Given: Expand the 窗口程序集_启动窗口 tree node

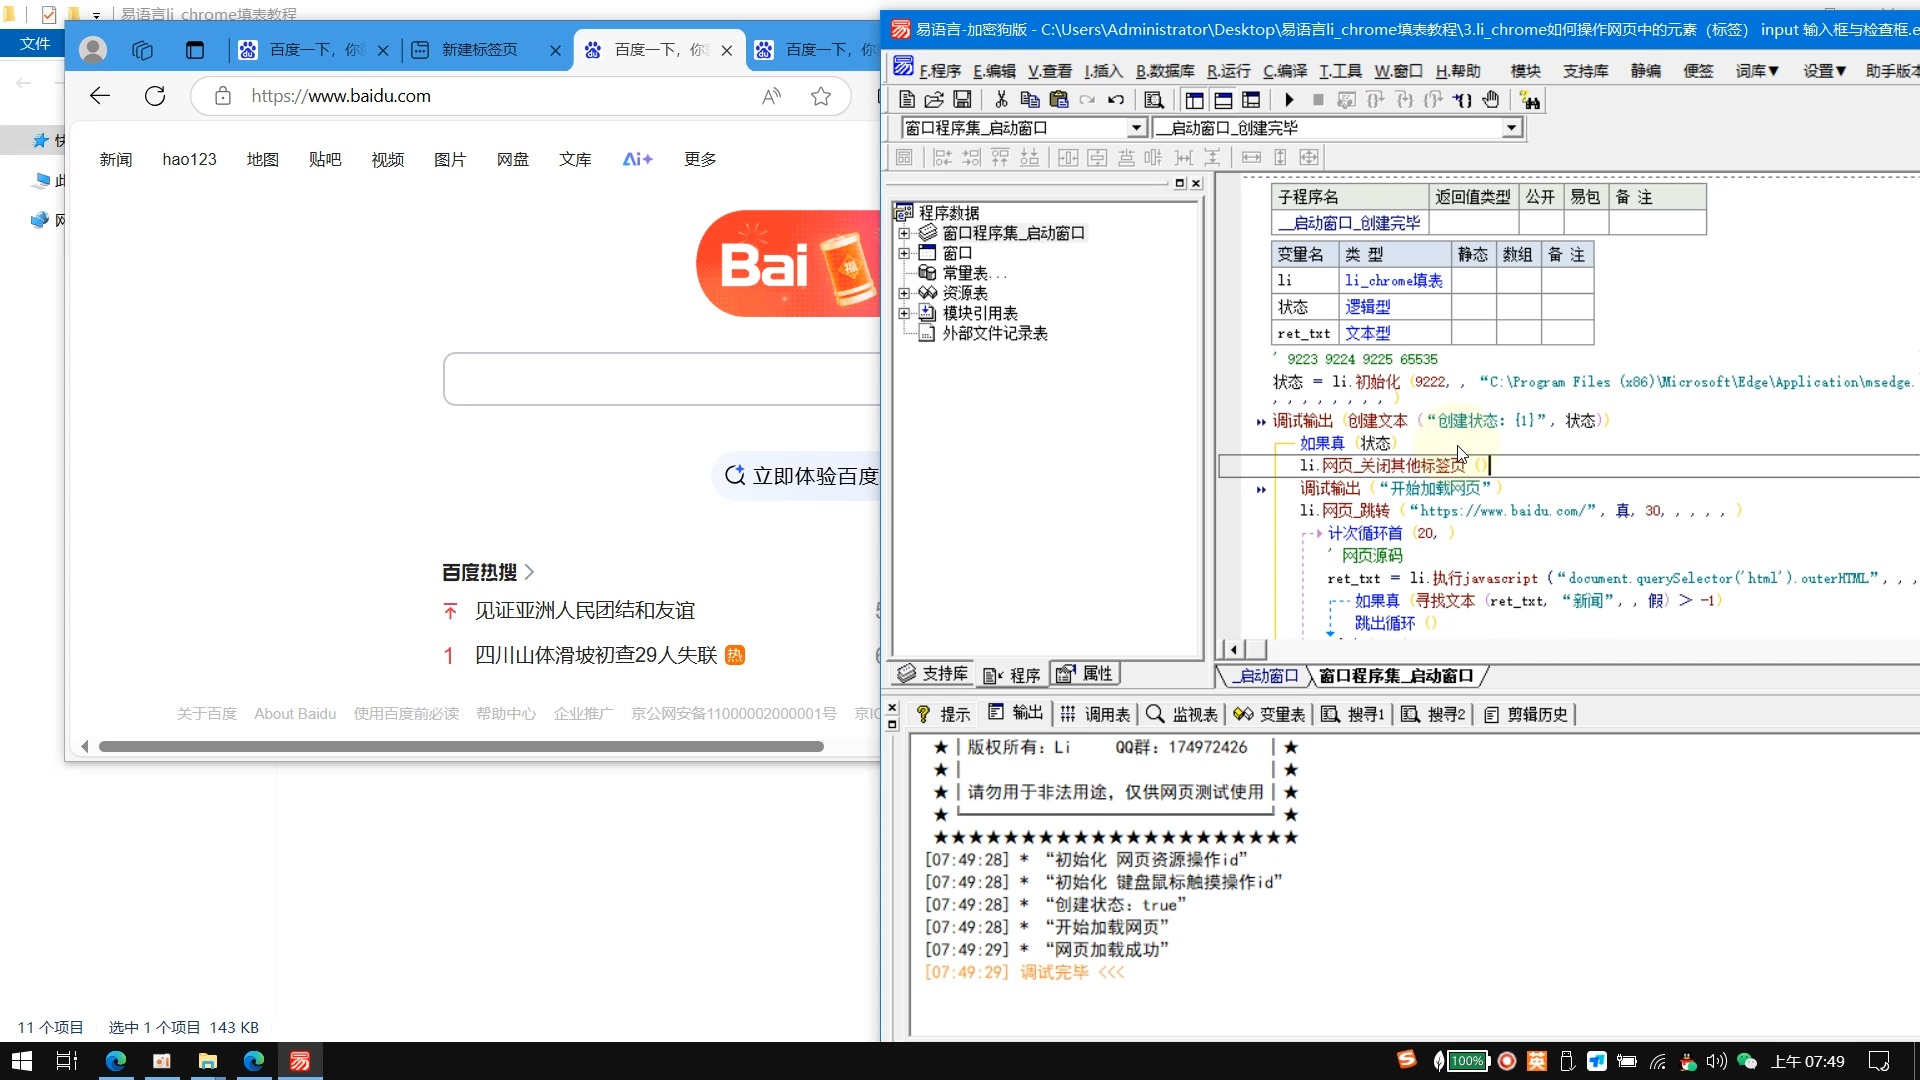Looking at the screenshot, I should [904, 233].
